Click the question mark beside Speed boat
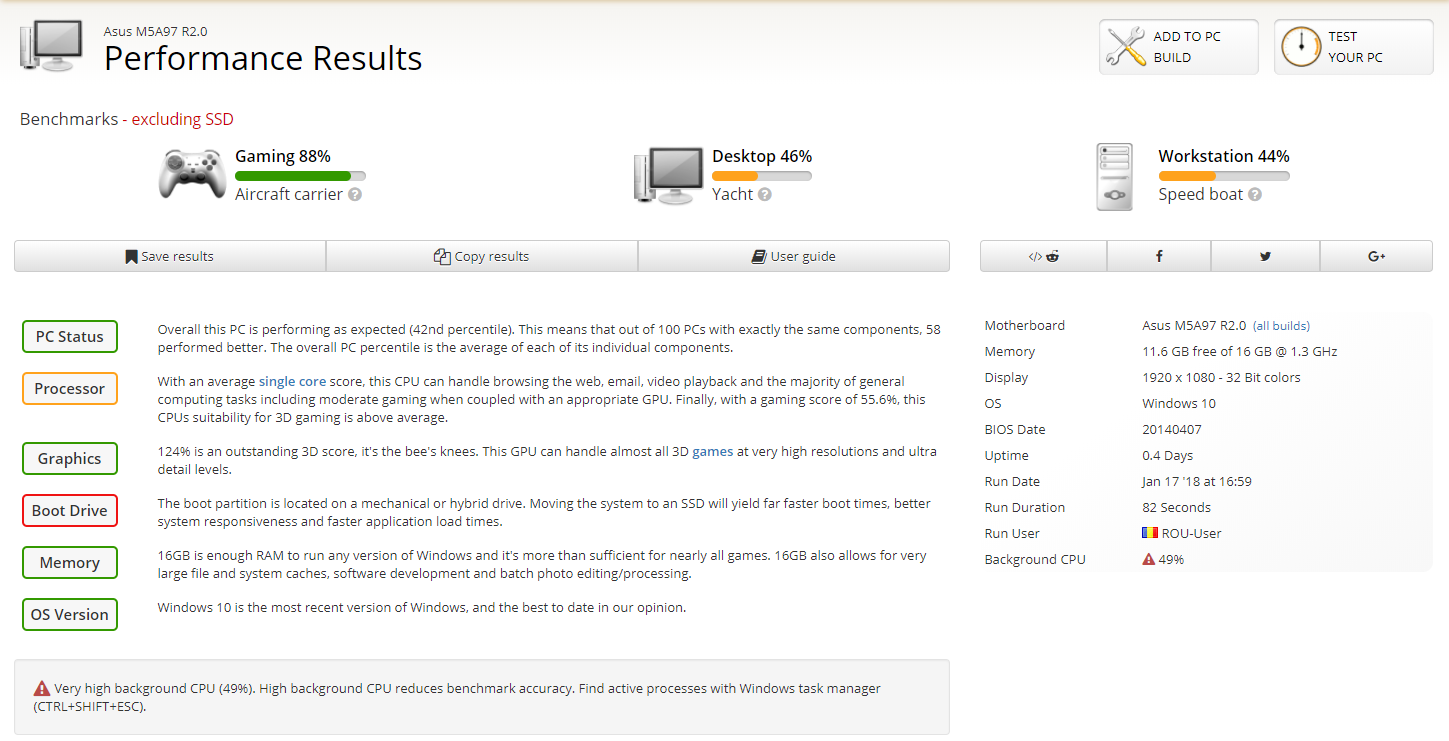The image size is (1449, 741). point(1255,195)
